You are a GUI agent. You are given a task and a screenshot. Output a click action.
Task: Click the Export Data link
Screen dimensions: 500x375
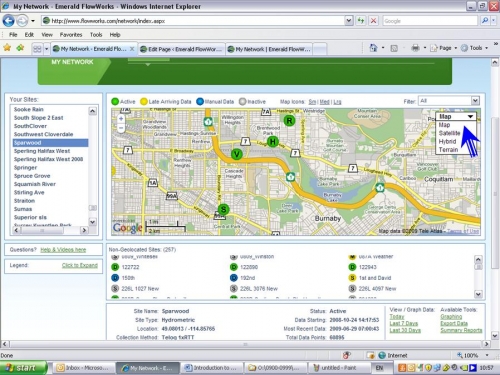click(x=454, y=323)
